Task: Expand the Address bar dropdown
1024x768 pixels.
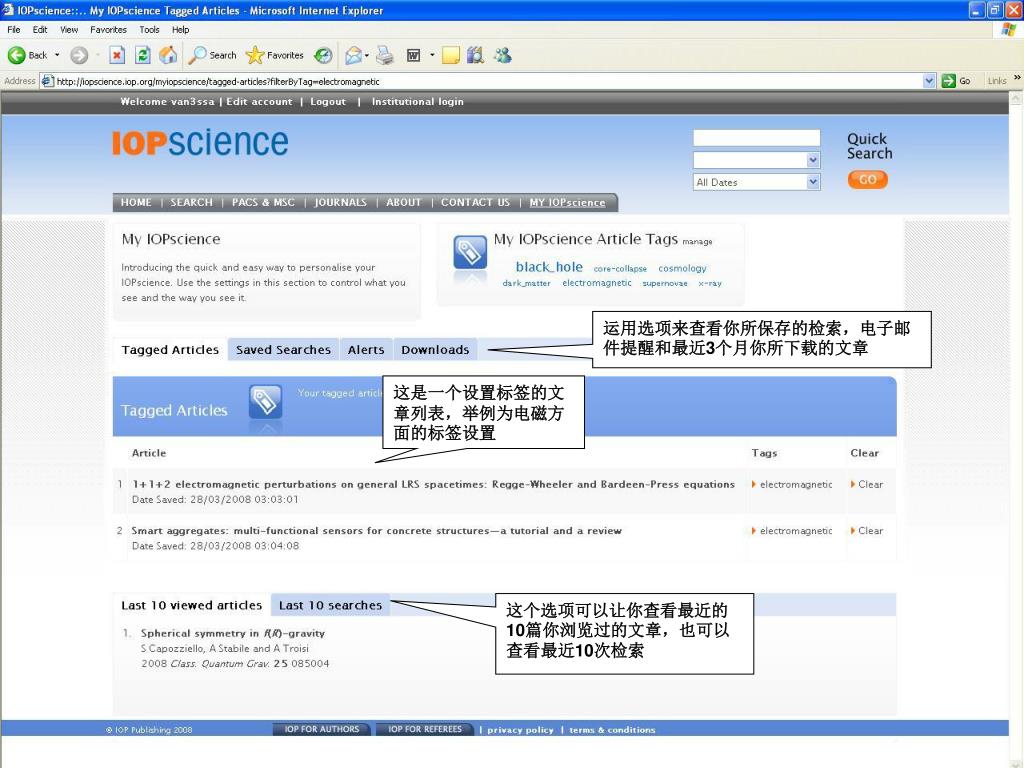Action: click(x=929, y=81)
